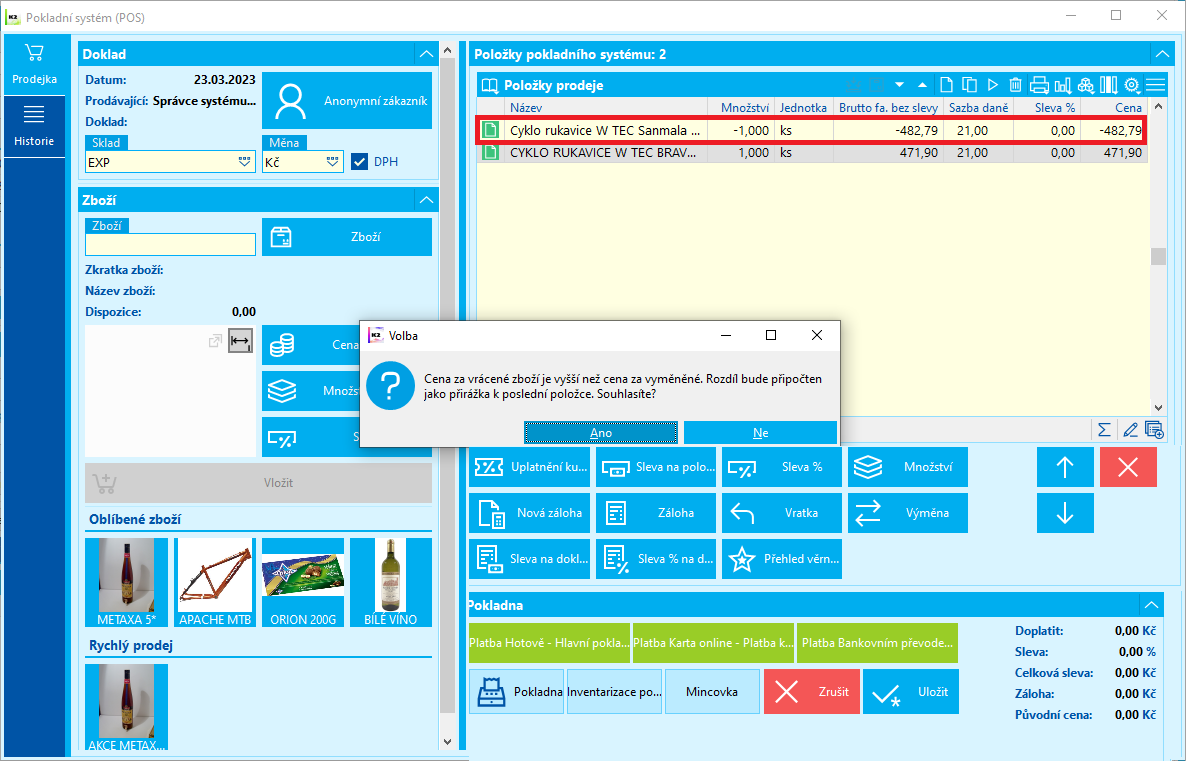Switch to the Historie tab
The height and width of the screenshot is (761, 1186).
pos(34,126)
